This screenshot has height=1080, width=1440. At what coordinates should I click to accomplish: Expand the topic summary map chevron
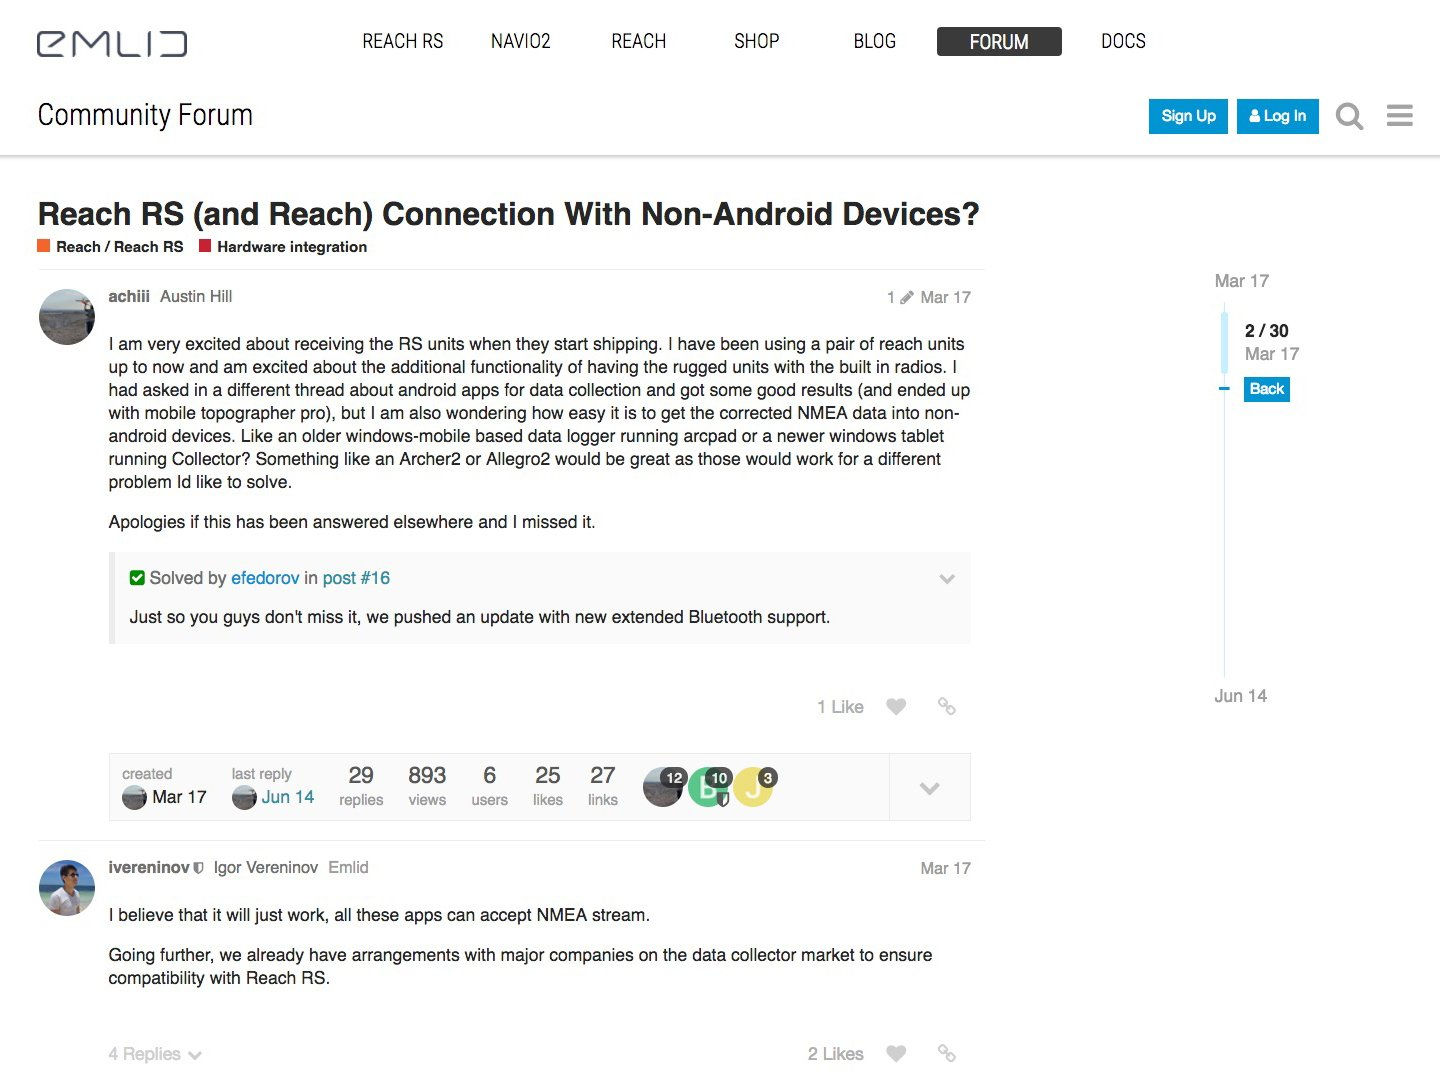pos(929,788)
